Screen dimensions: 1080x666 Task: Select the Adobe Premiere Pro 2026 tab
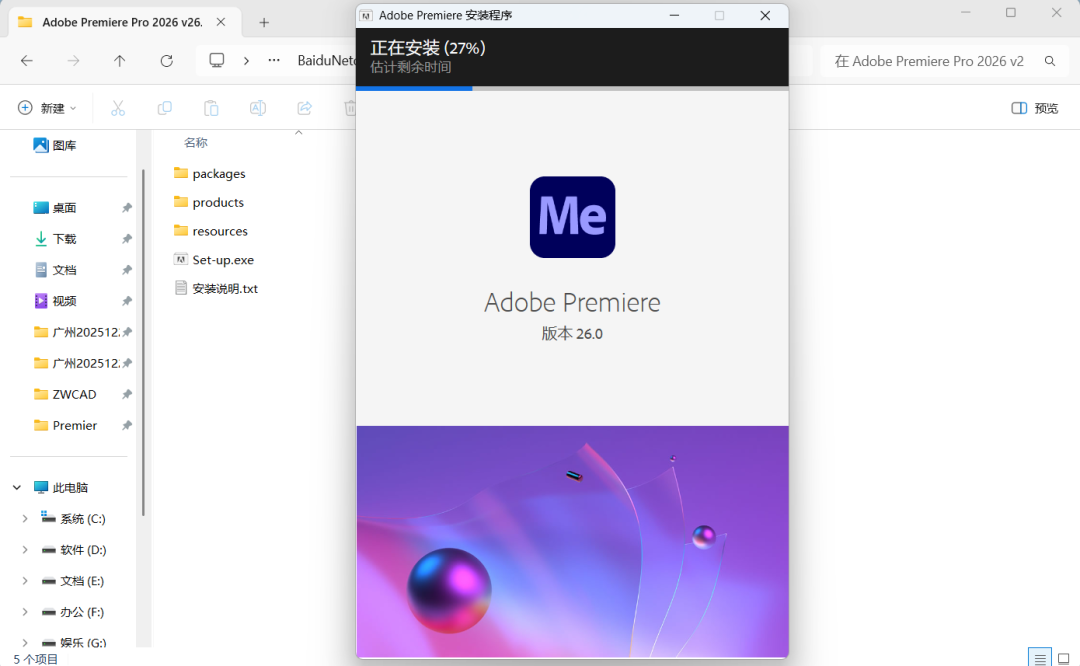click(120, 22)
